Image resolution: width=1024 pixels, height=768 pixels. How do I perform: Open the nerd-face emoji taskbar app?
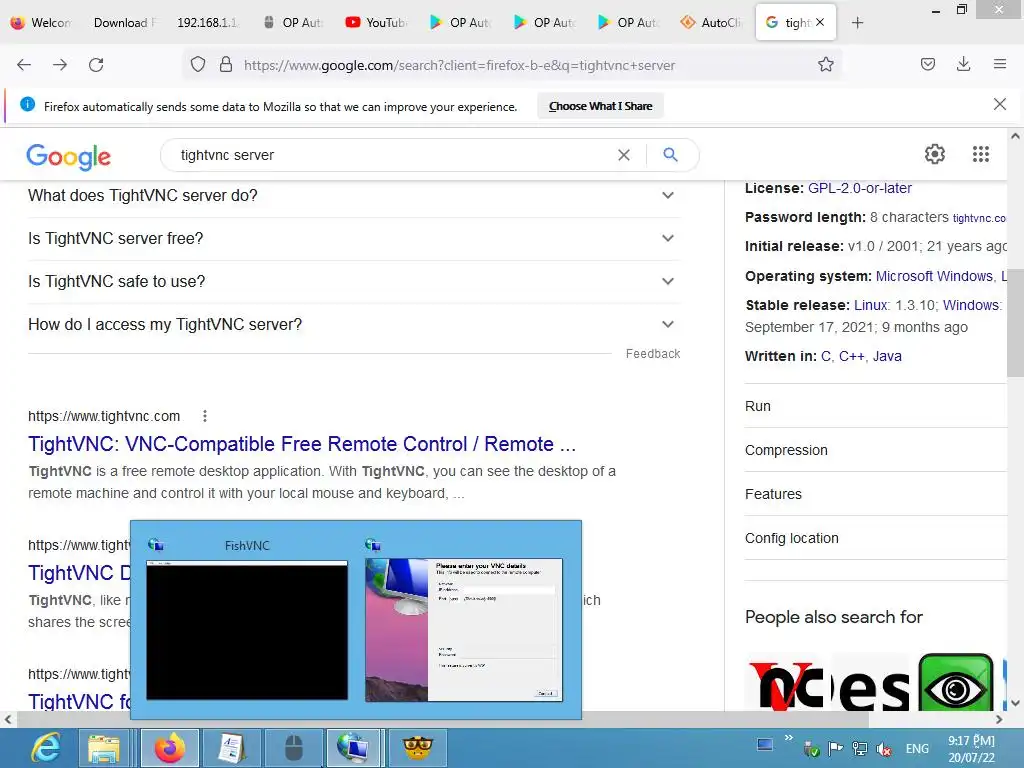coord(417,748)
